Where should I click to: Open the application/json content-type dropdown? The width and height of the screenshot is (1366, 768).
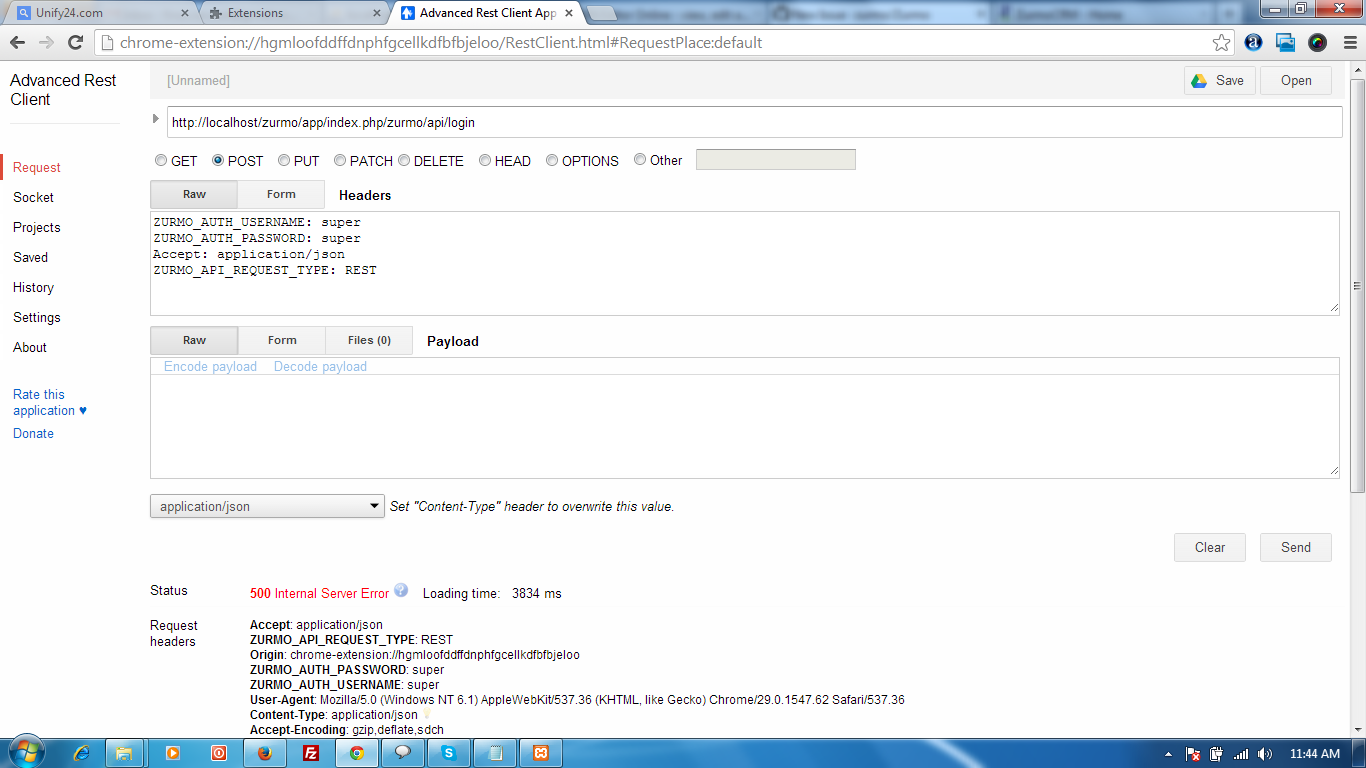coord(266,506)
